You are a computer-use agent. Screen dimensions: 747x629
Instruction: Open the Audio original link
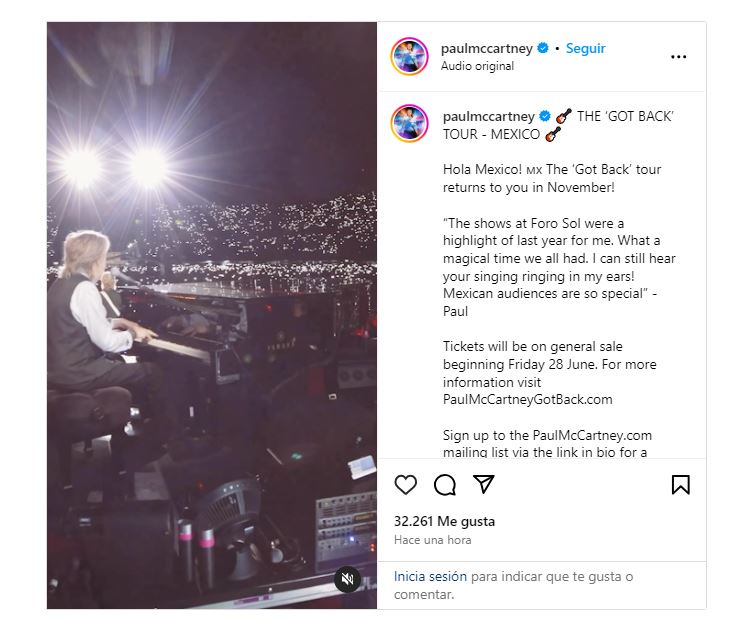point(477,66)
